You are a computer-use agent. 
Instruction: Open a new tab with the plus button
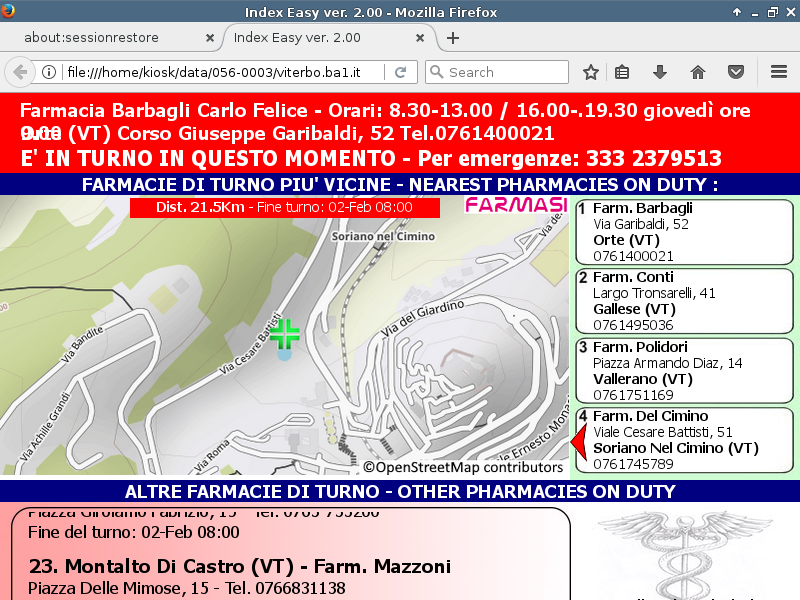[x=453, y=38]
